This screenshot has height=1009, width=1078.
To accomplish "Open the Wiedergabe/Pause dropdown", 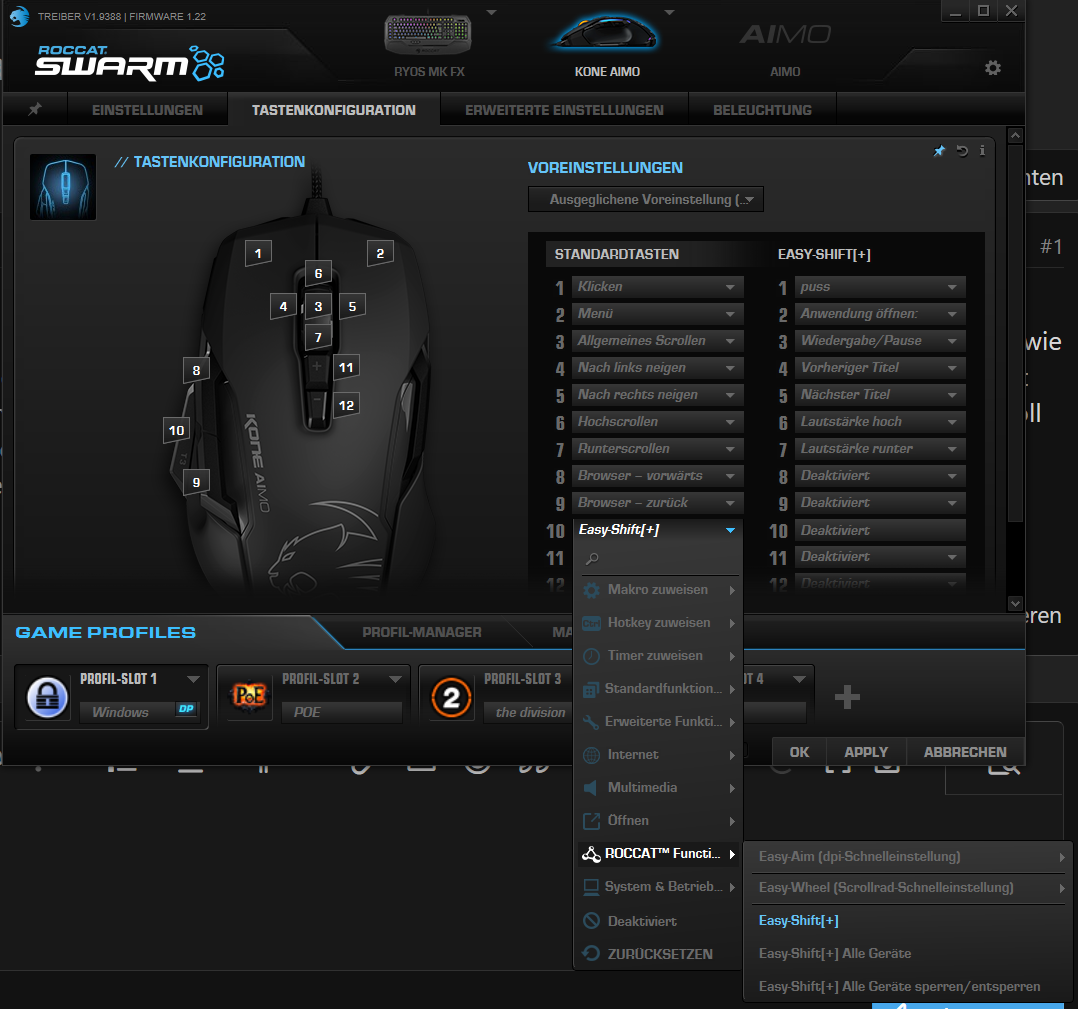I will point(880,340).
